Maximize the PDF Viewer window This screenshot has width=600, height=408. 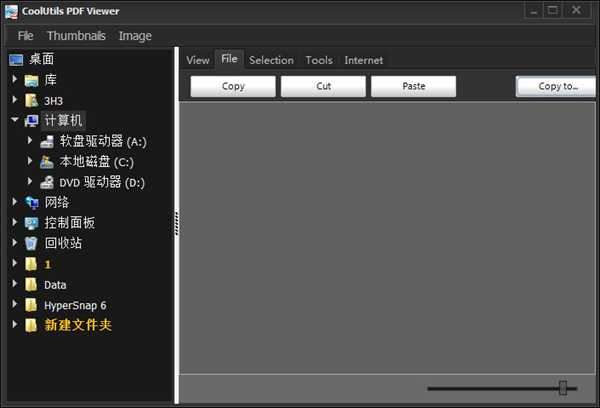point(553,11)
